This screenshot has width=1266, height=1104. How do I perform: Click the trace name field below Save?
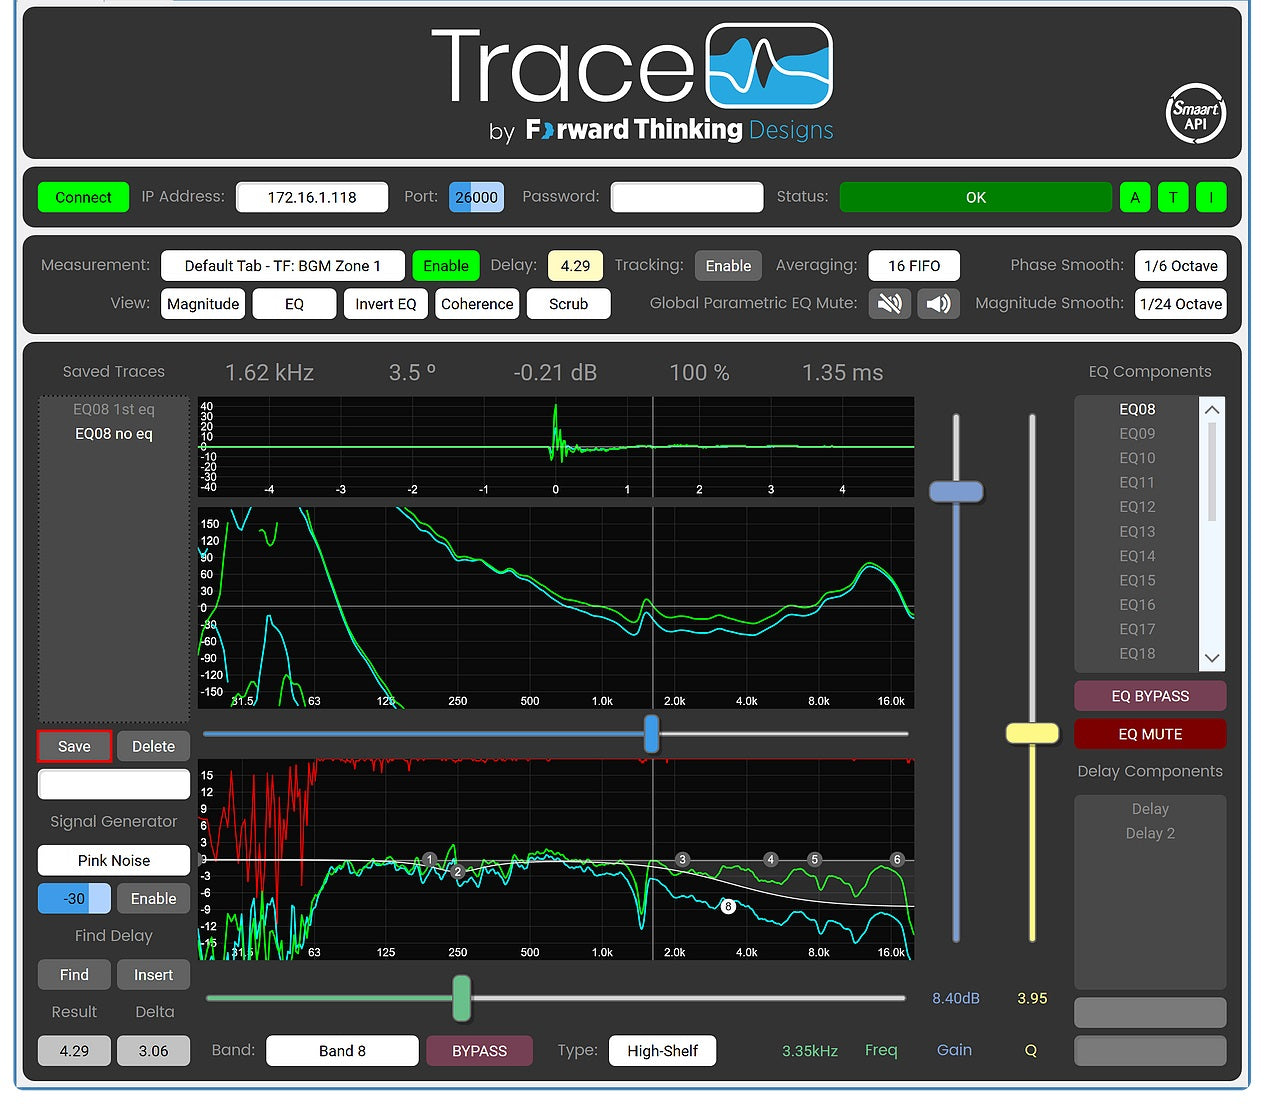point(114,784)
